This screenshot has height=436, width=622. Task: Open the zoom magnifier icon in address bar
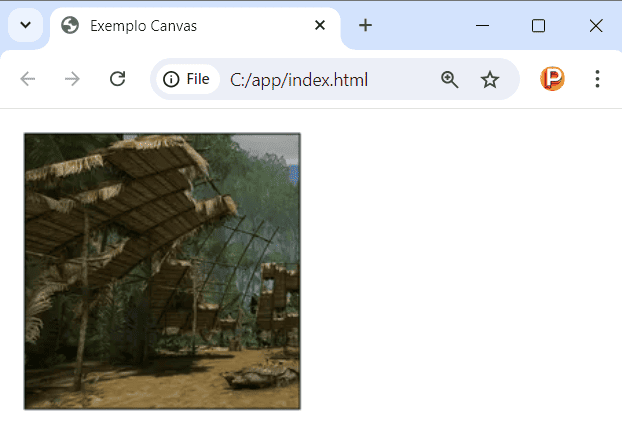click(449, 79)
